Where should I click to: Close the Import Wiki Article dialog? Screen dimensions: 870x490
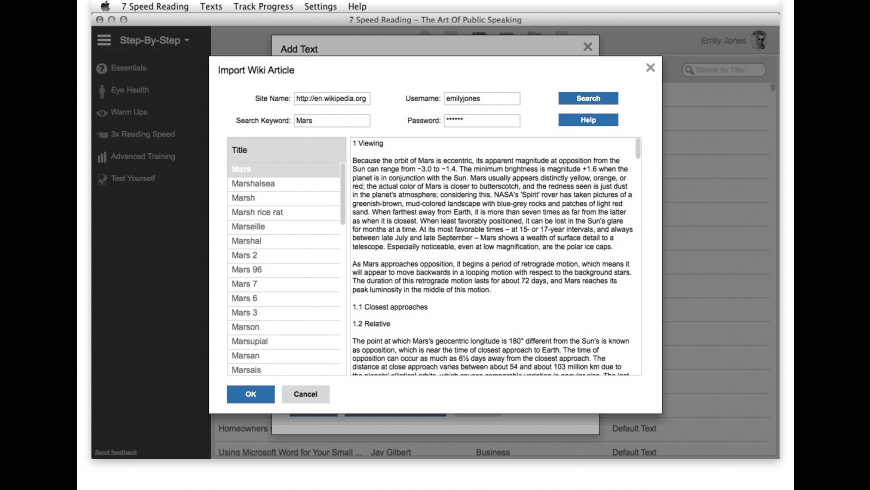[650, 68]
